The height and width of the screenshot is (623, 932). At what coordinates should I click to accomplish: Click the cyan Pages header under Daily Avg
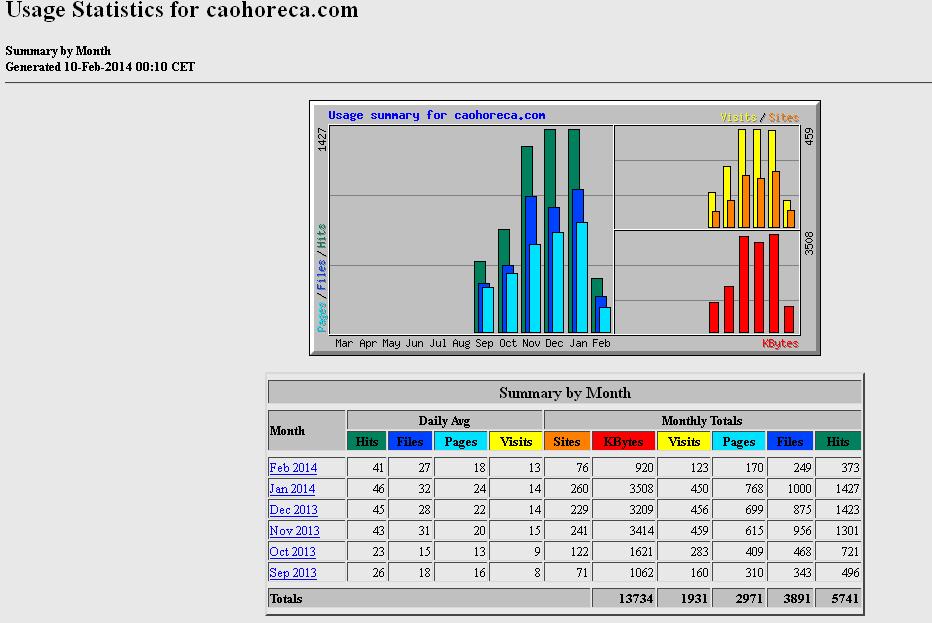461,442
